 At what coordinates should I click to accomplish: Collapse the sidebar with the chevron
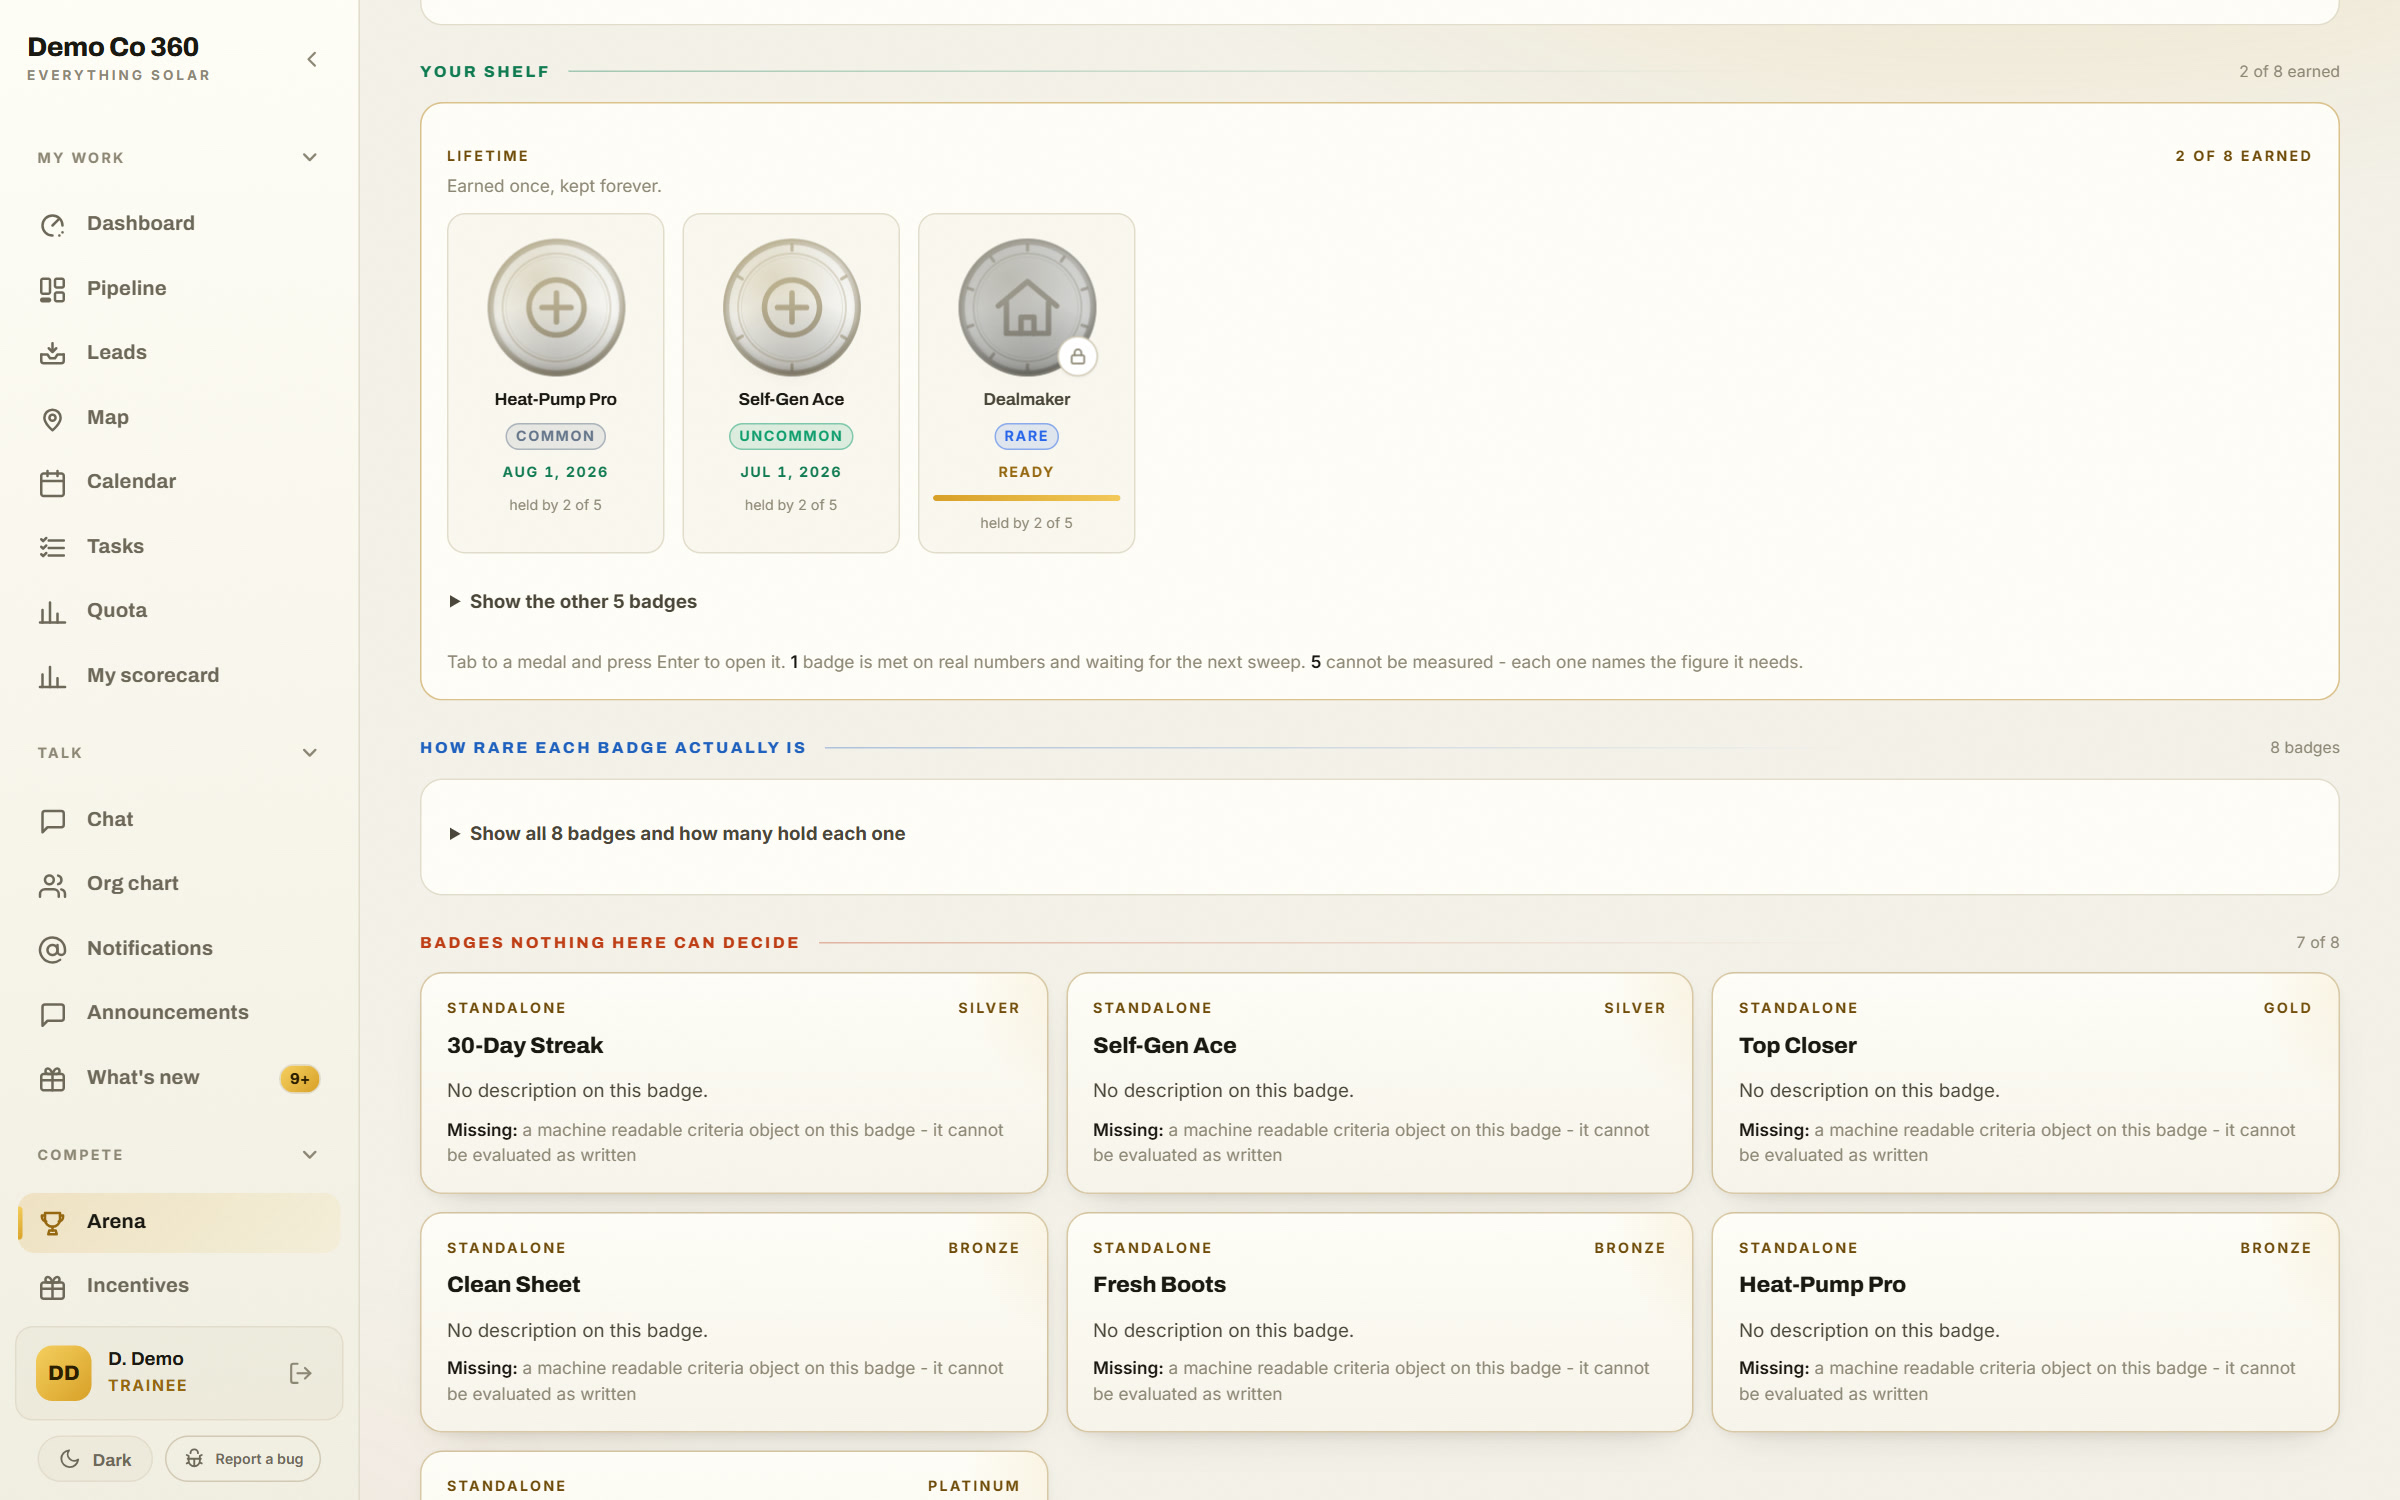pos(312,59)
